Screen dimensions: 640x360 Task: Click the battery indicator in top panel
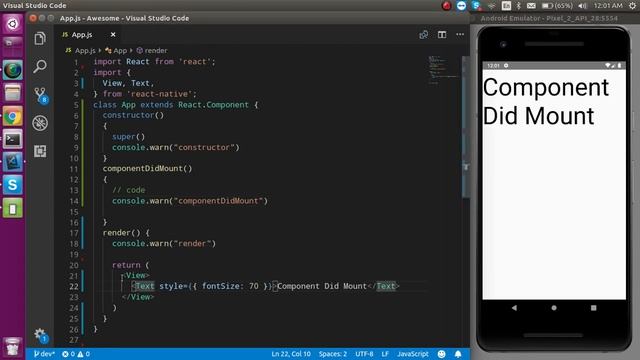[x=557, y=6]
